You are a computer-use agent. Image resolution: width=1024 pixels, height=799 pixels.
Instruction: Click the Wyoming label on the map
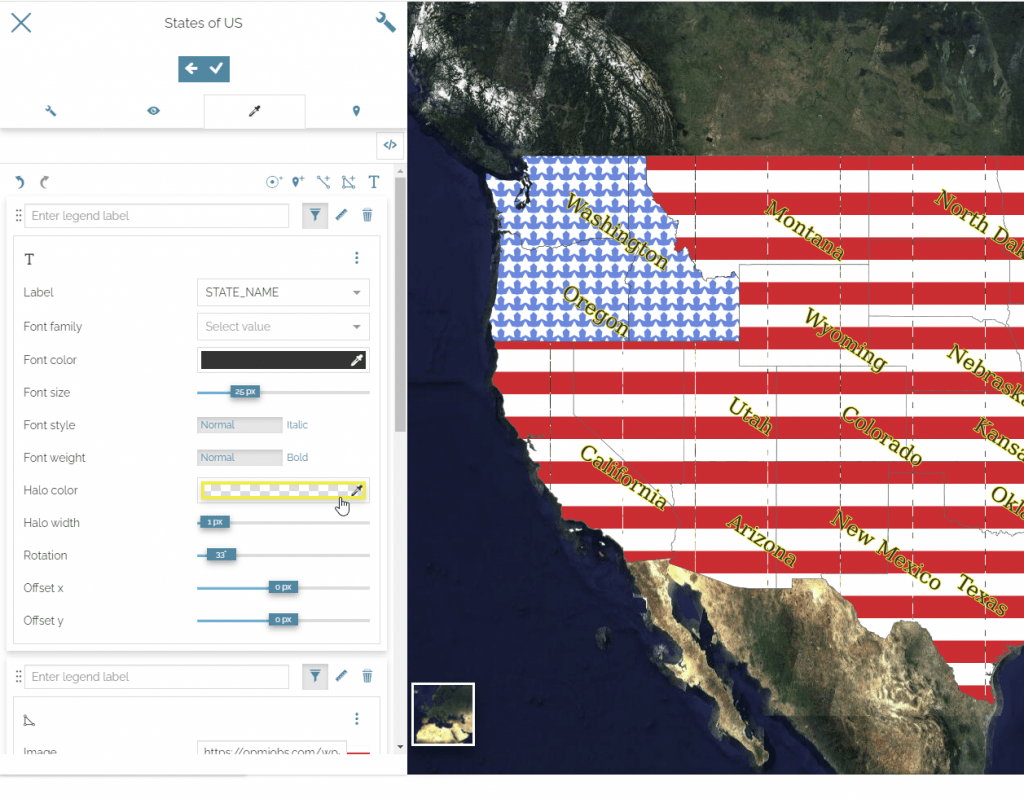pyautogui.click(x=845, y=339)
